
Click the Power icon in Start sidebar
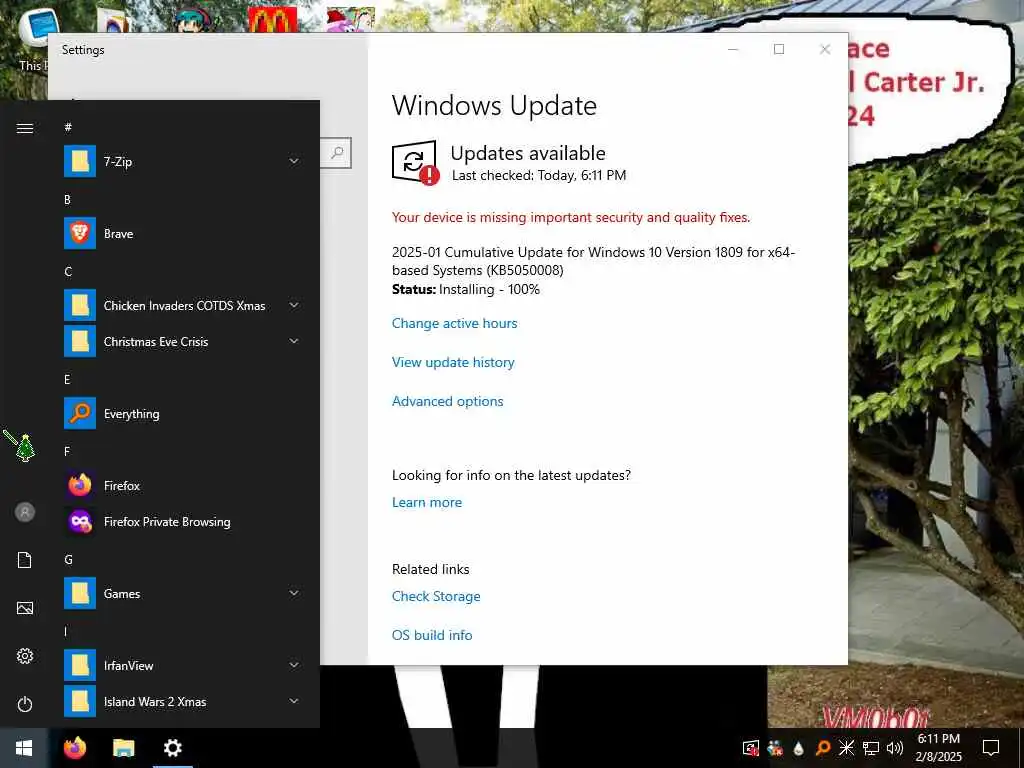(25, 704)
